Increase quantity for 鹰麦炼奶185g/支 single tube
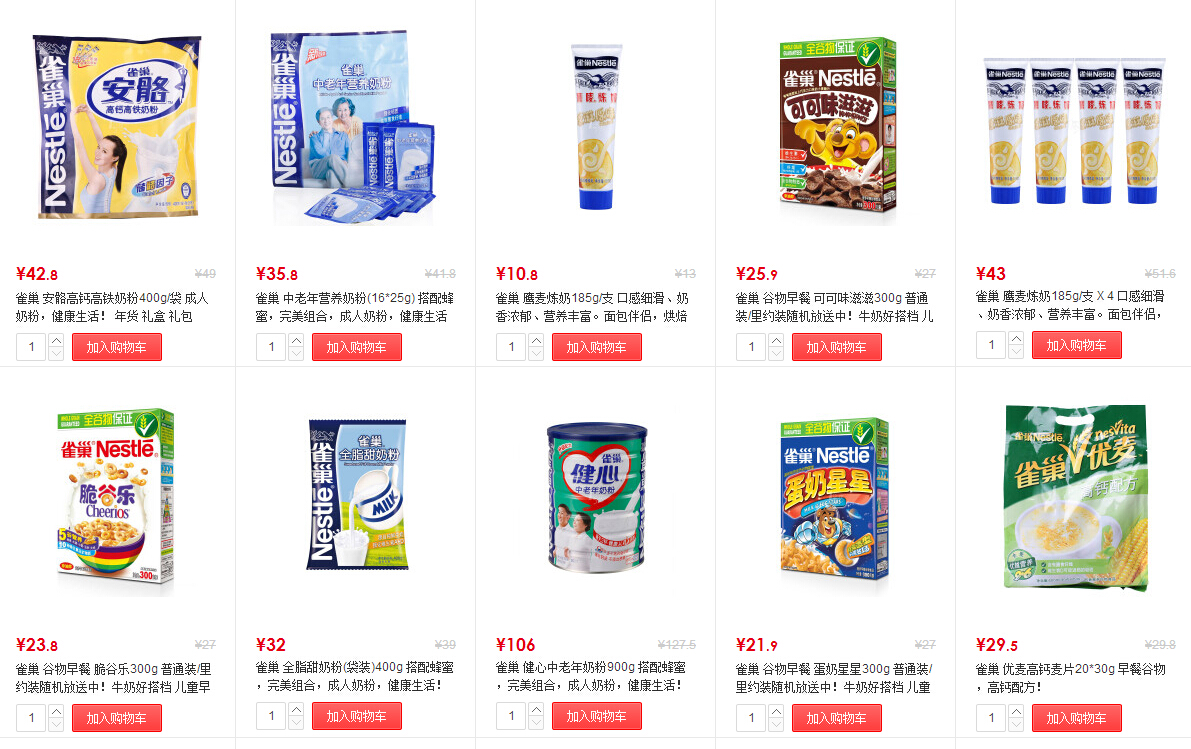The image size is (1191, 749). click(x=536, y=340)
